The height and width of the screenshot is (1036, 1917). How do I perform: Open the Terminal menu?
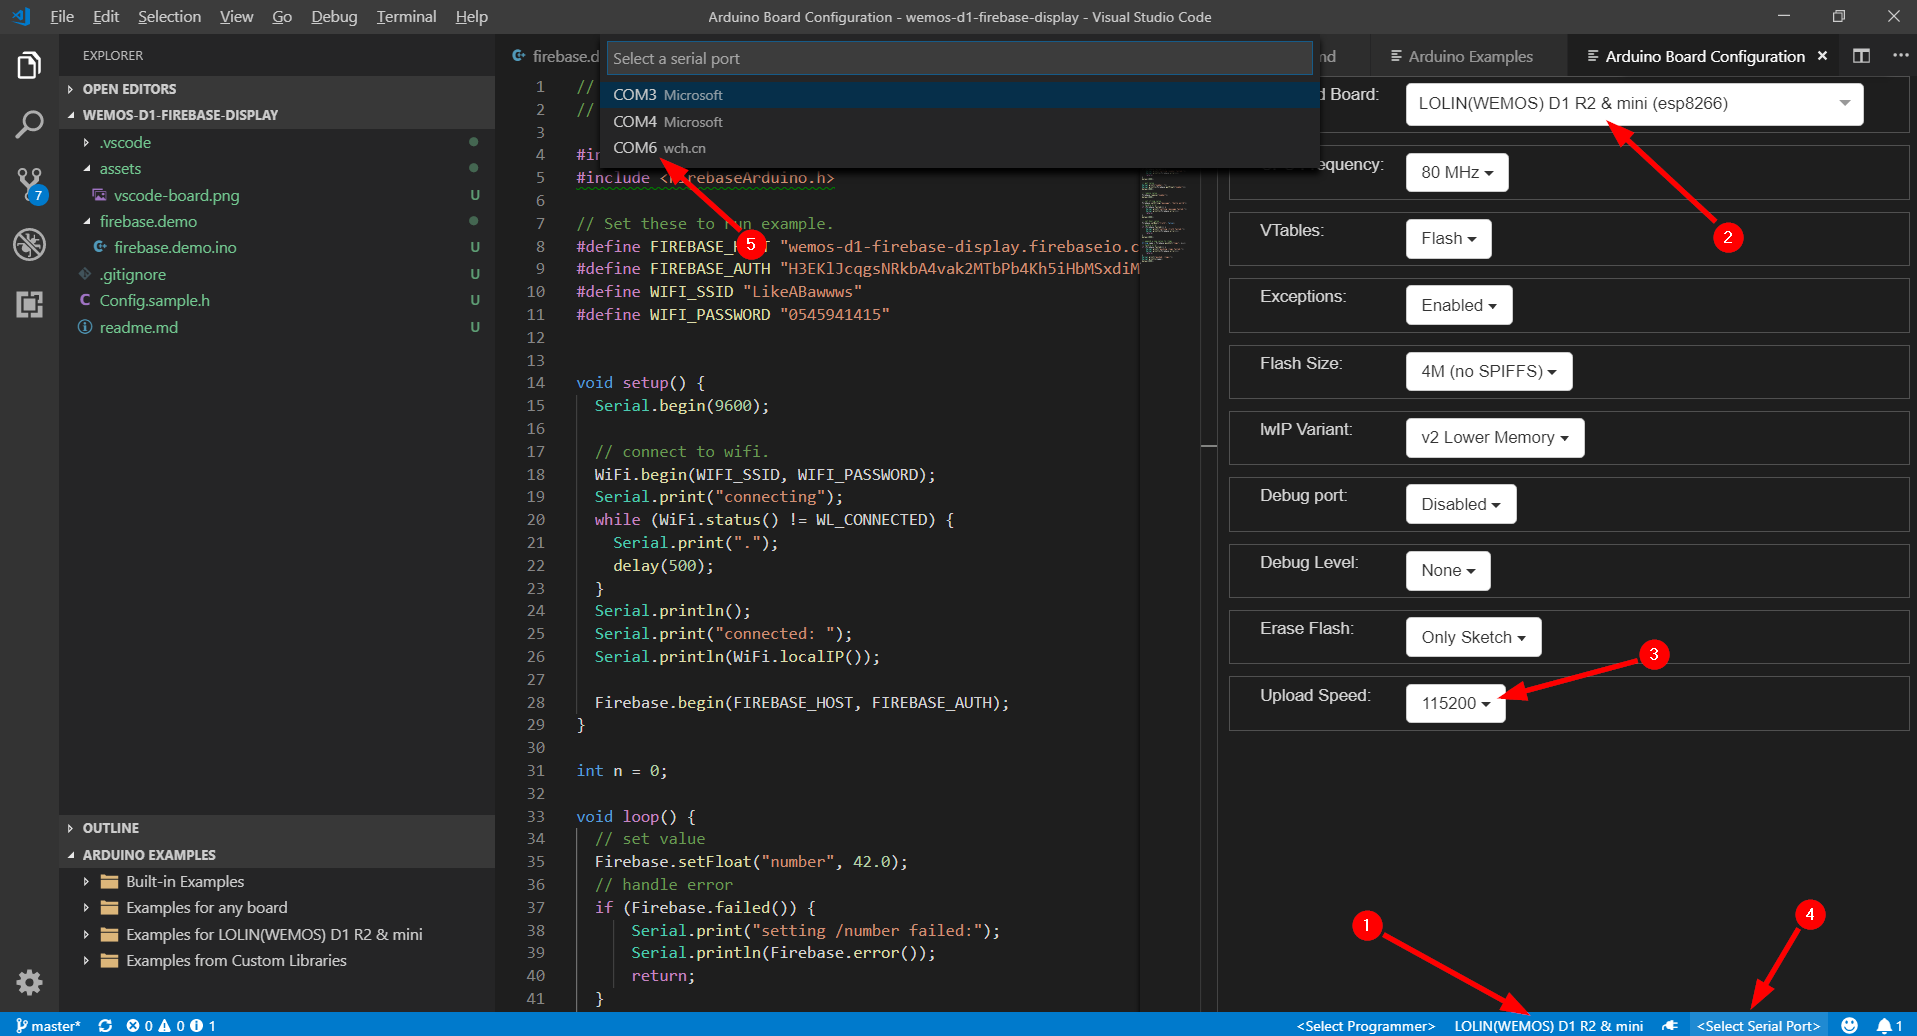coord(406,16)
